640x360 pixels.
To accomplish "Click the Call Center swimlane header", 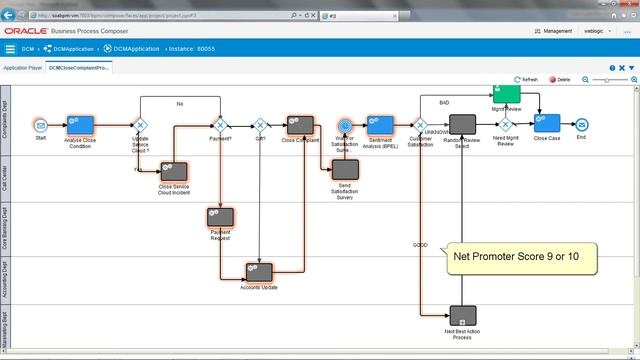I will tap(5, 178).
